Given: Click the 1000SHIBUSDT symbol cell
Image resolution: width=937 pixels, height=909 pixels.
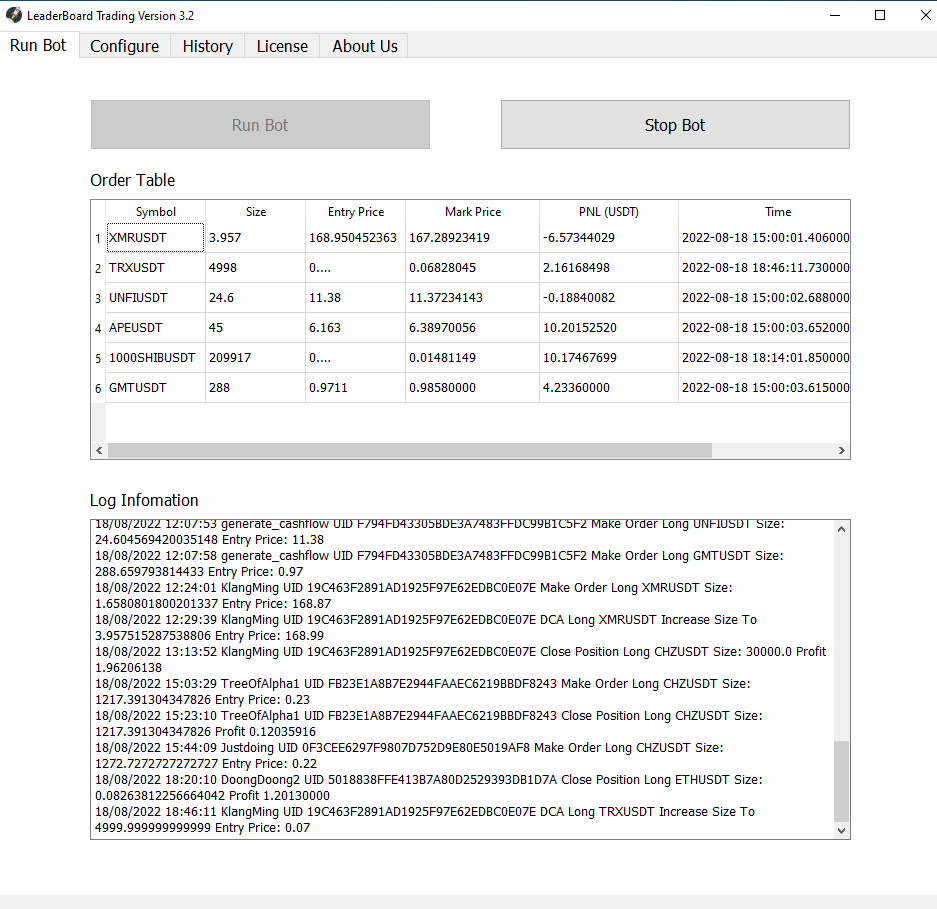Looking at the screenshot, I should [x=155, y=358].
